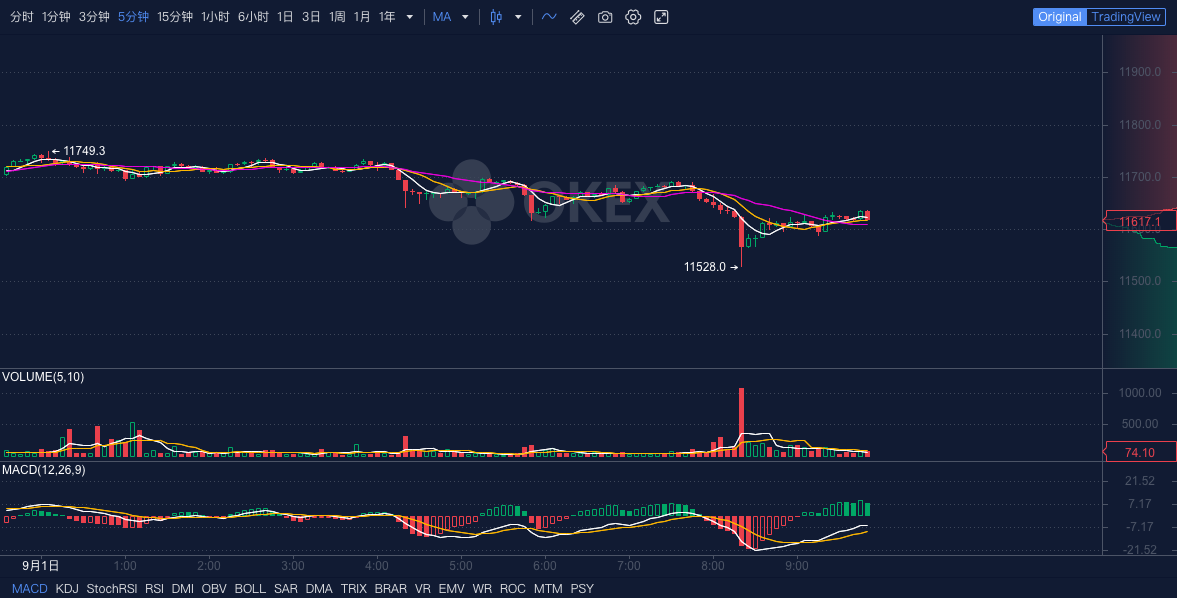Open chart settings gear icon
The width and height of the screenshot is (1177, 598).
click(633, 17)
